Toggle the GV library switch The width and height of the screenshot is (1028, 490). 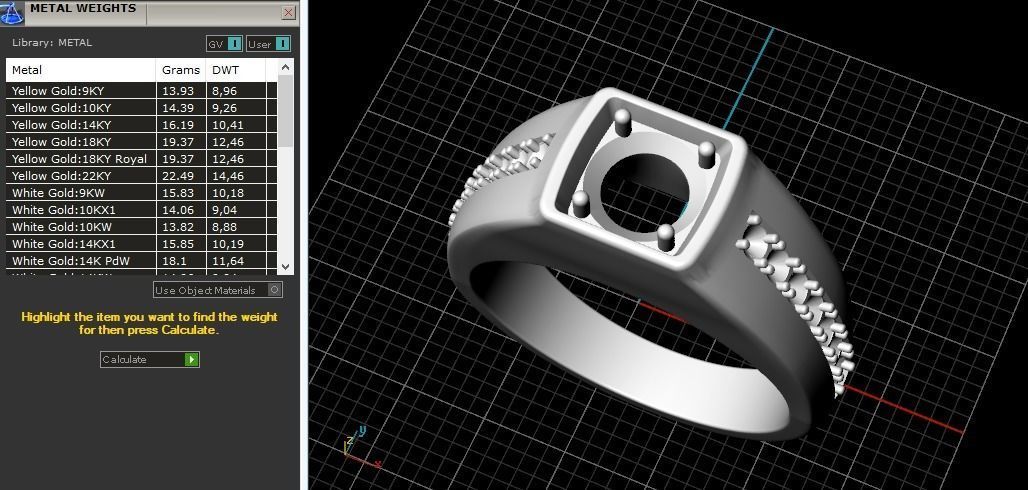(x=224, y=44)
